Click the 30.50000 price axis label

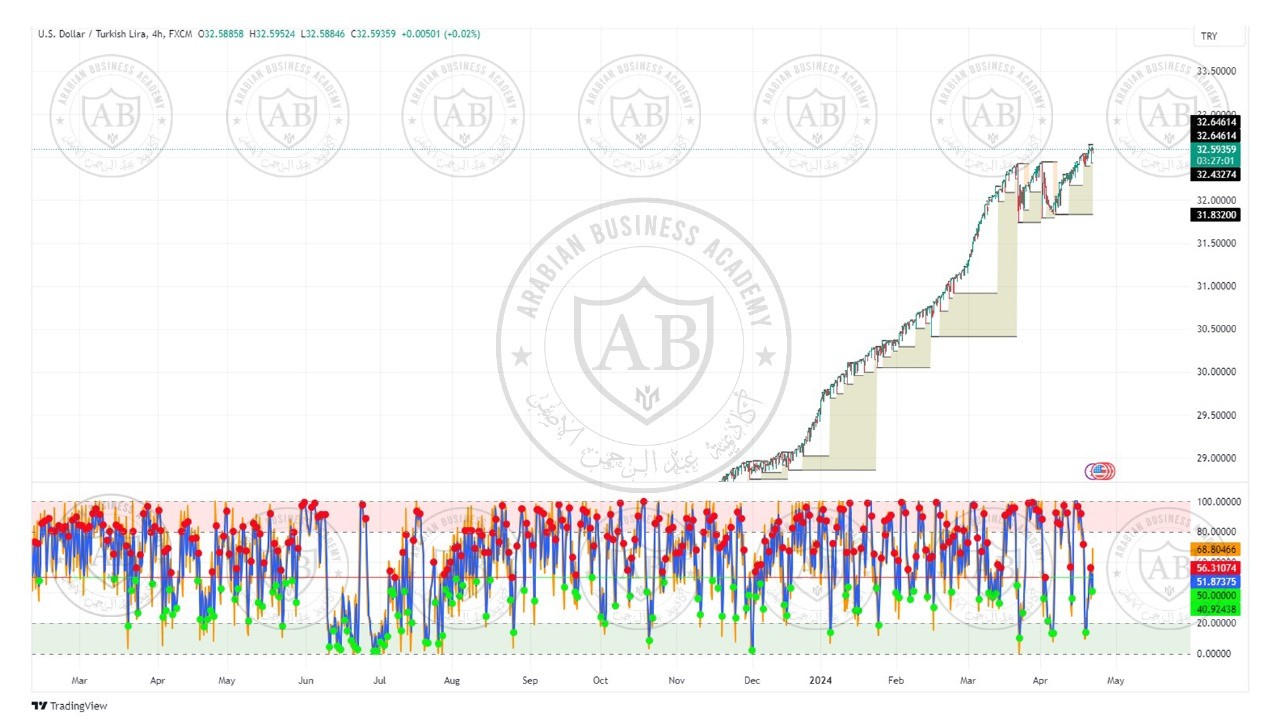point(1218,329)
